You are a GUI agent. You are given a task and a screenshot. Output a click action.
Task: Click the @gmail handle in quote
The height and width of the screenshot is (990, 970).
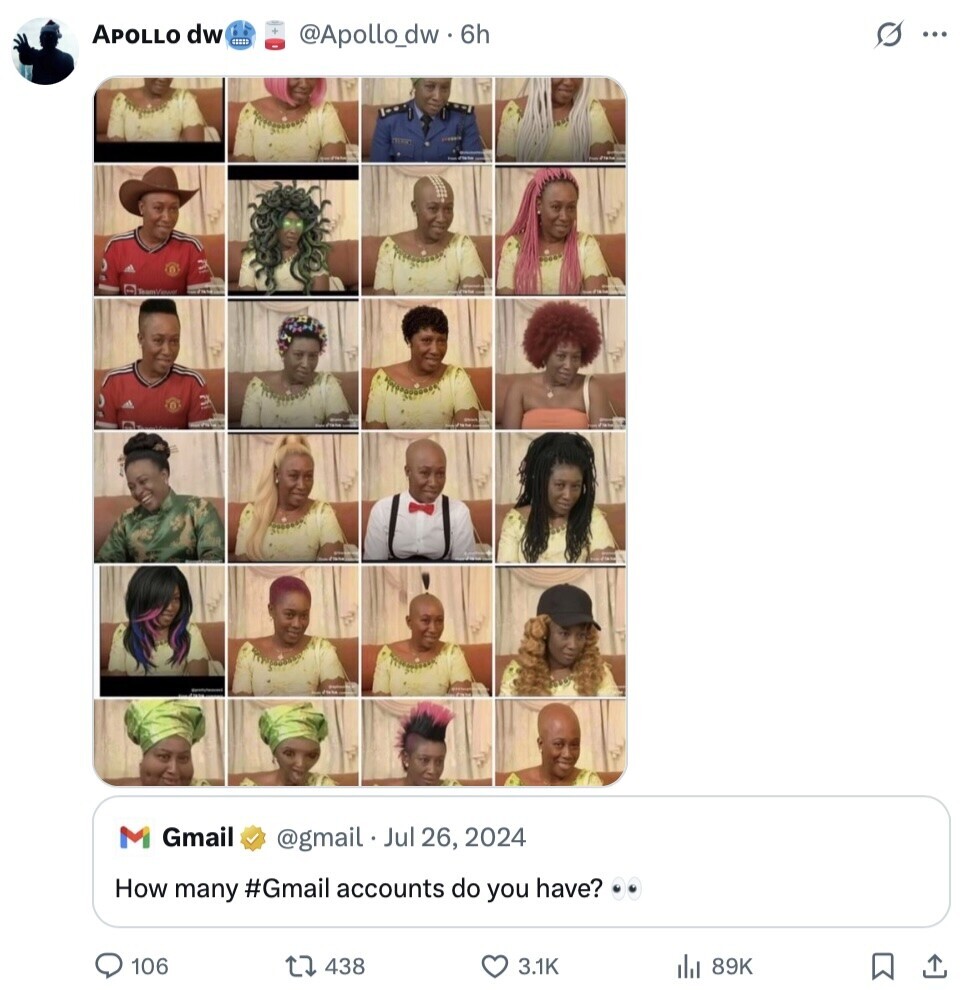tap(318, 837)
